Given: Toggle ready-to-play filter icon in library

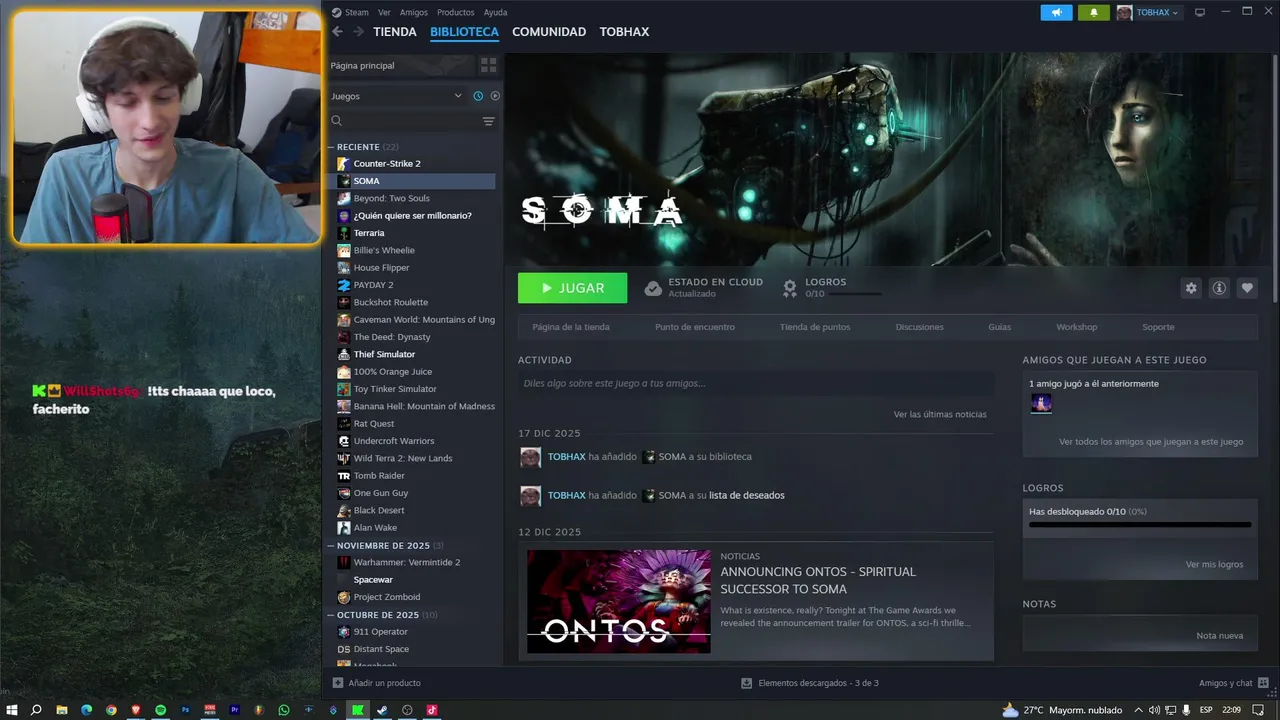Looking at the screenshot, I should pos(495,96).
